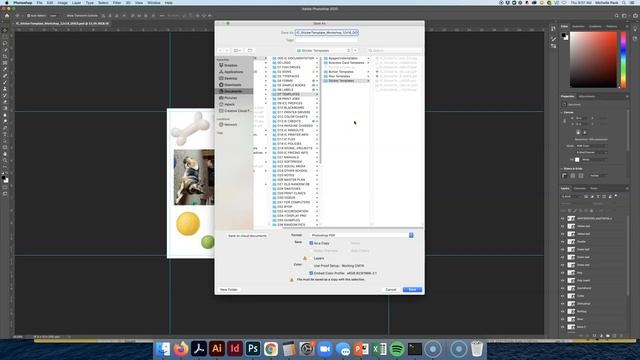This screenshot has width=640, height=360.
Task: Open Applications in the dialog sidebar
Action: tap(234, 72)
